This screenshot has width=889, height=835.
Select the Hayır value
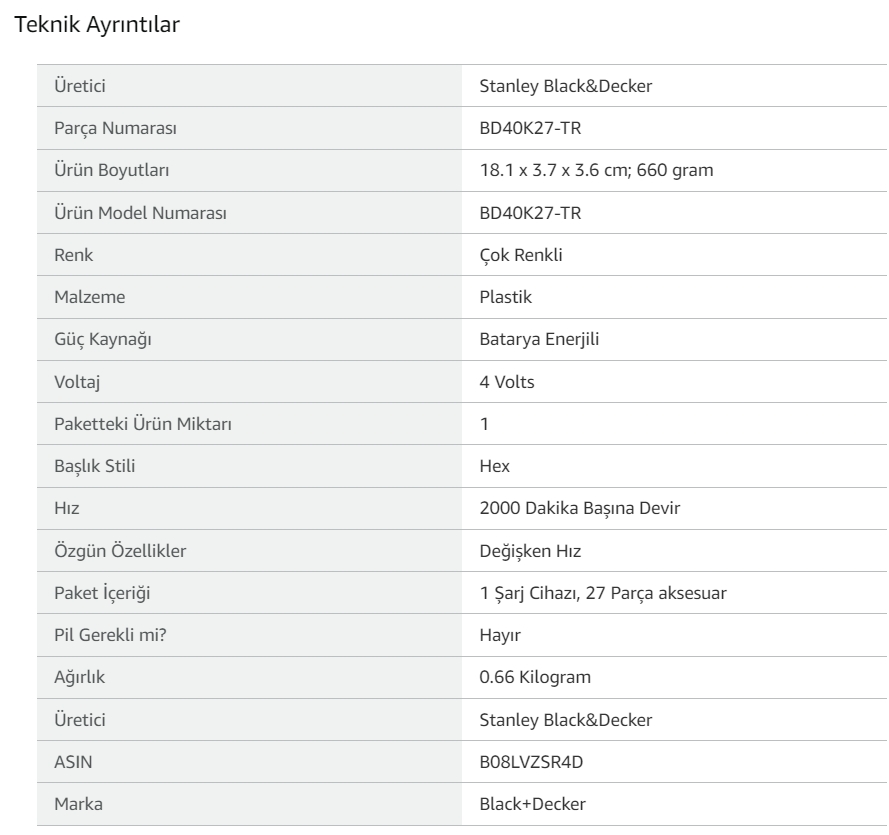(x=499, y=635)
